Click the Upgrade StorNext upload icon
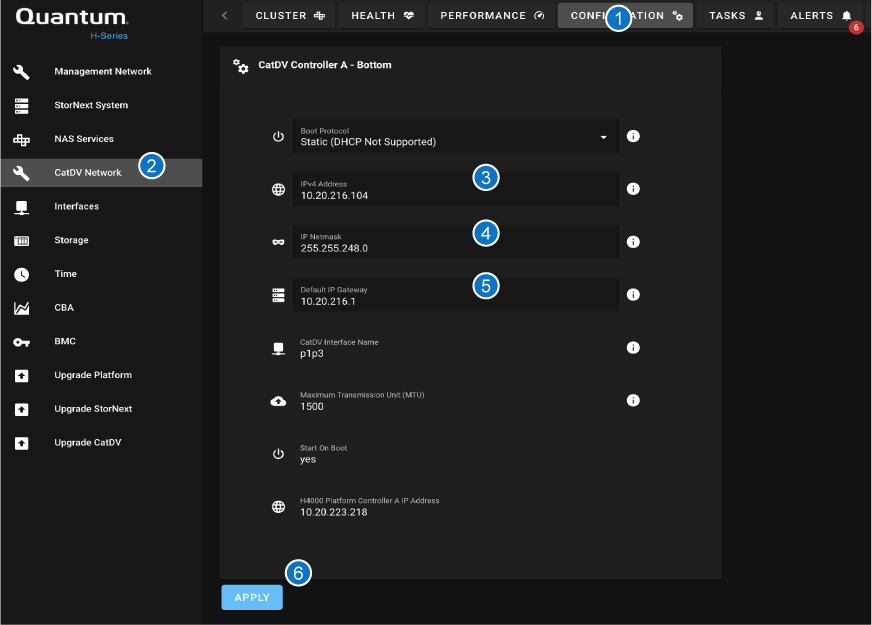 click(x=21, y=409)
